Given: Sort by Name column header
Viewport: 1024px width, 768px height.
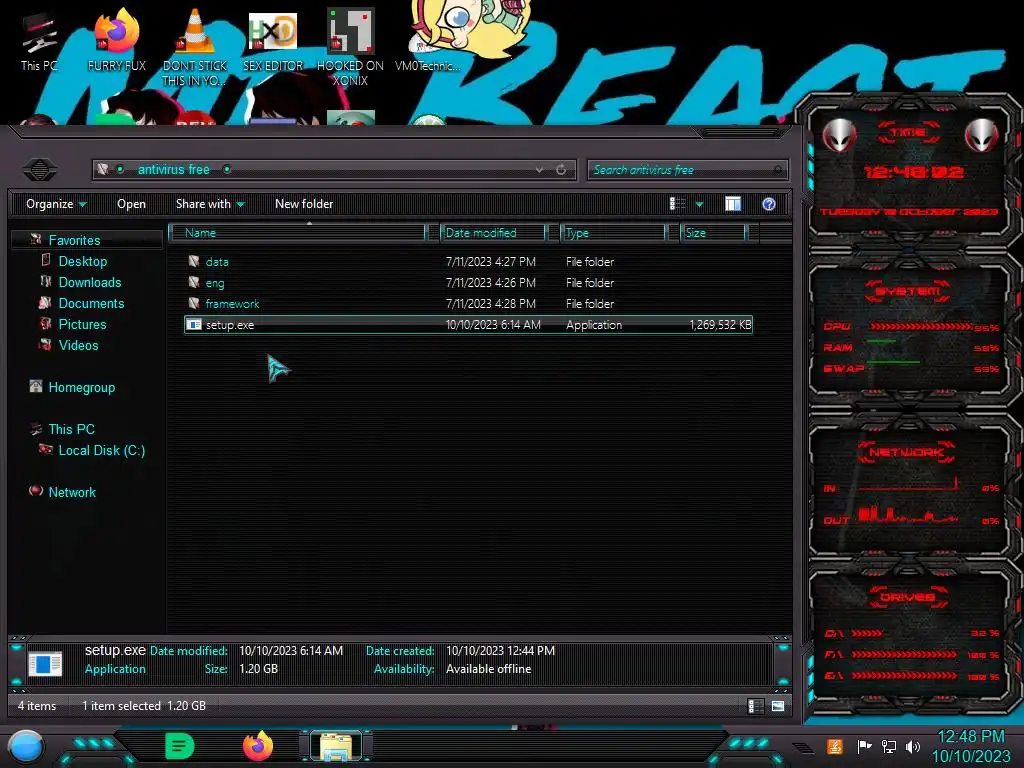Looking at the screenshot, I should [297, 232].
